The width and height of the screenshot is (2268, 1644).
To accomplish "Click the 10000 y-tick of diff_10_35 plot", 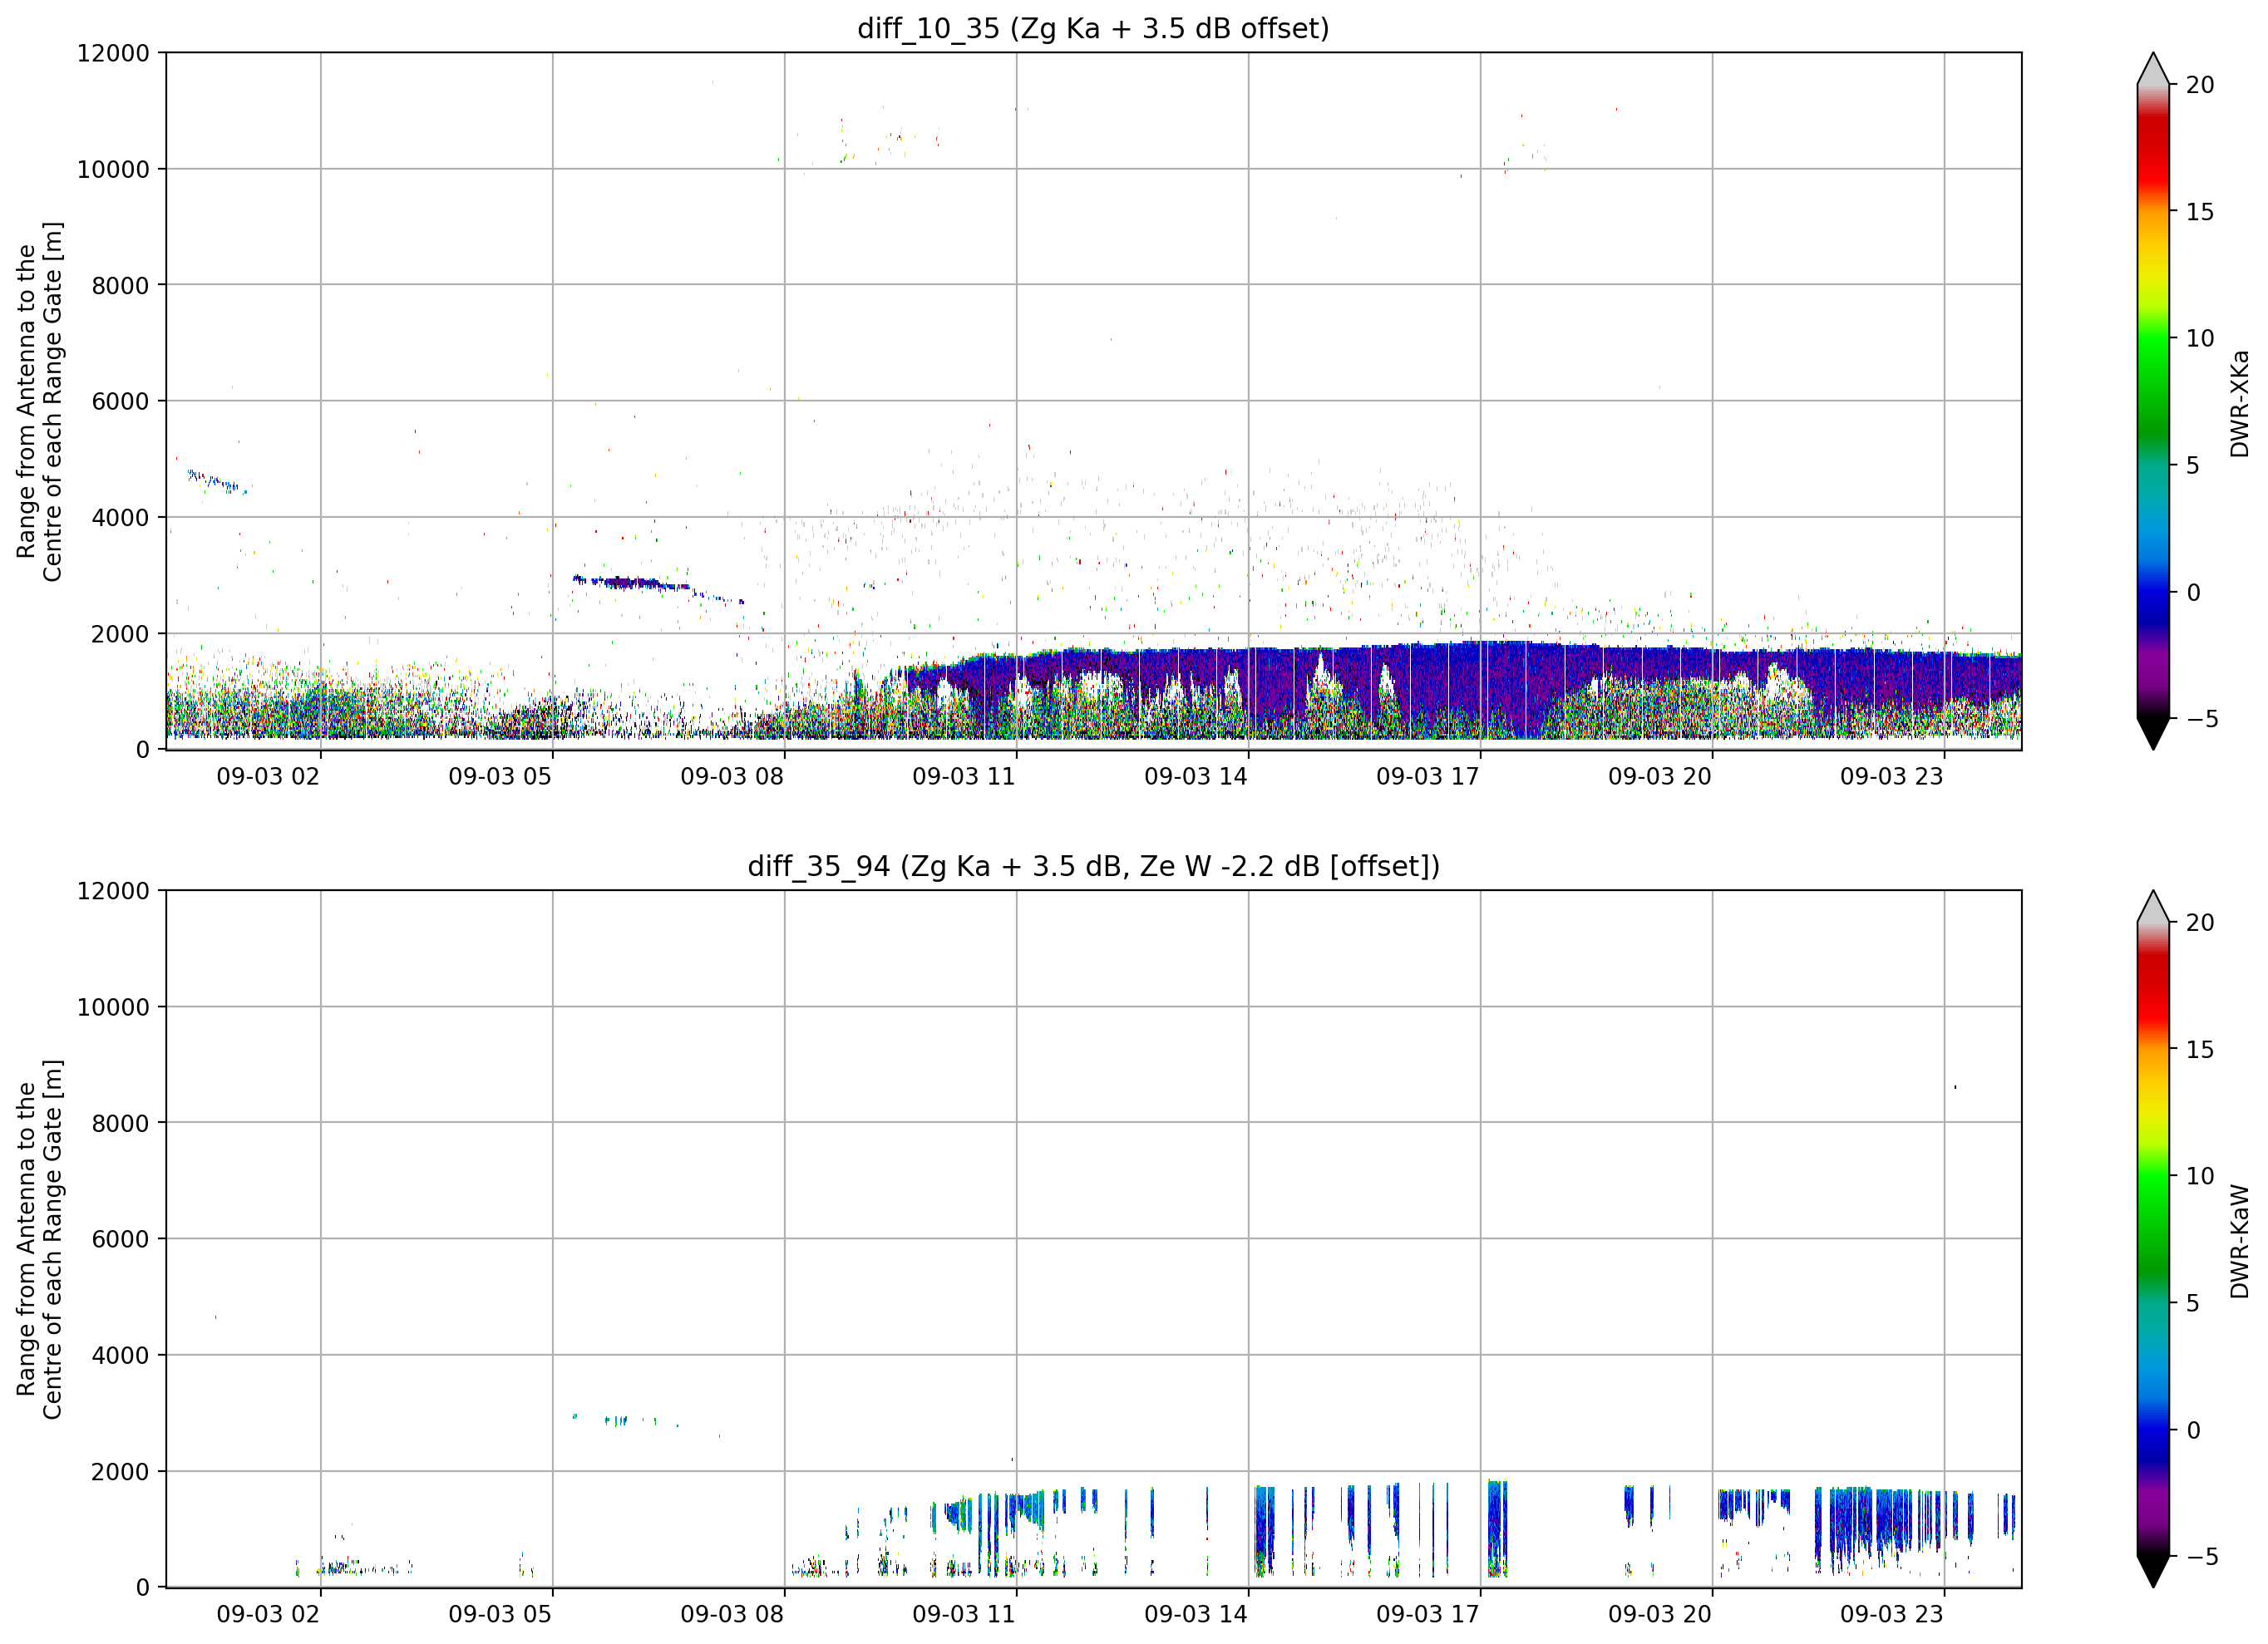I will (113, 170).
